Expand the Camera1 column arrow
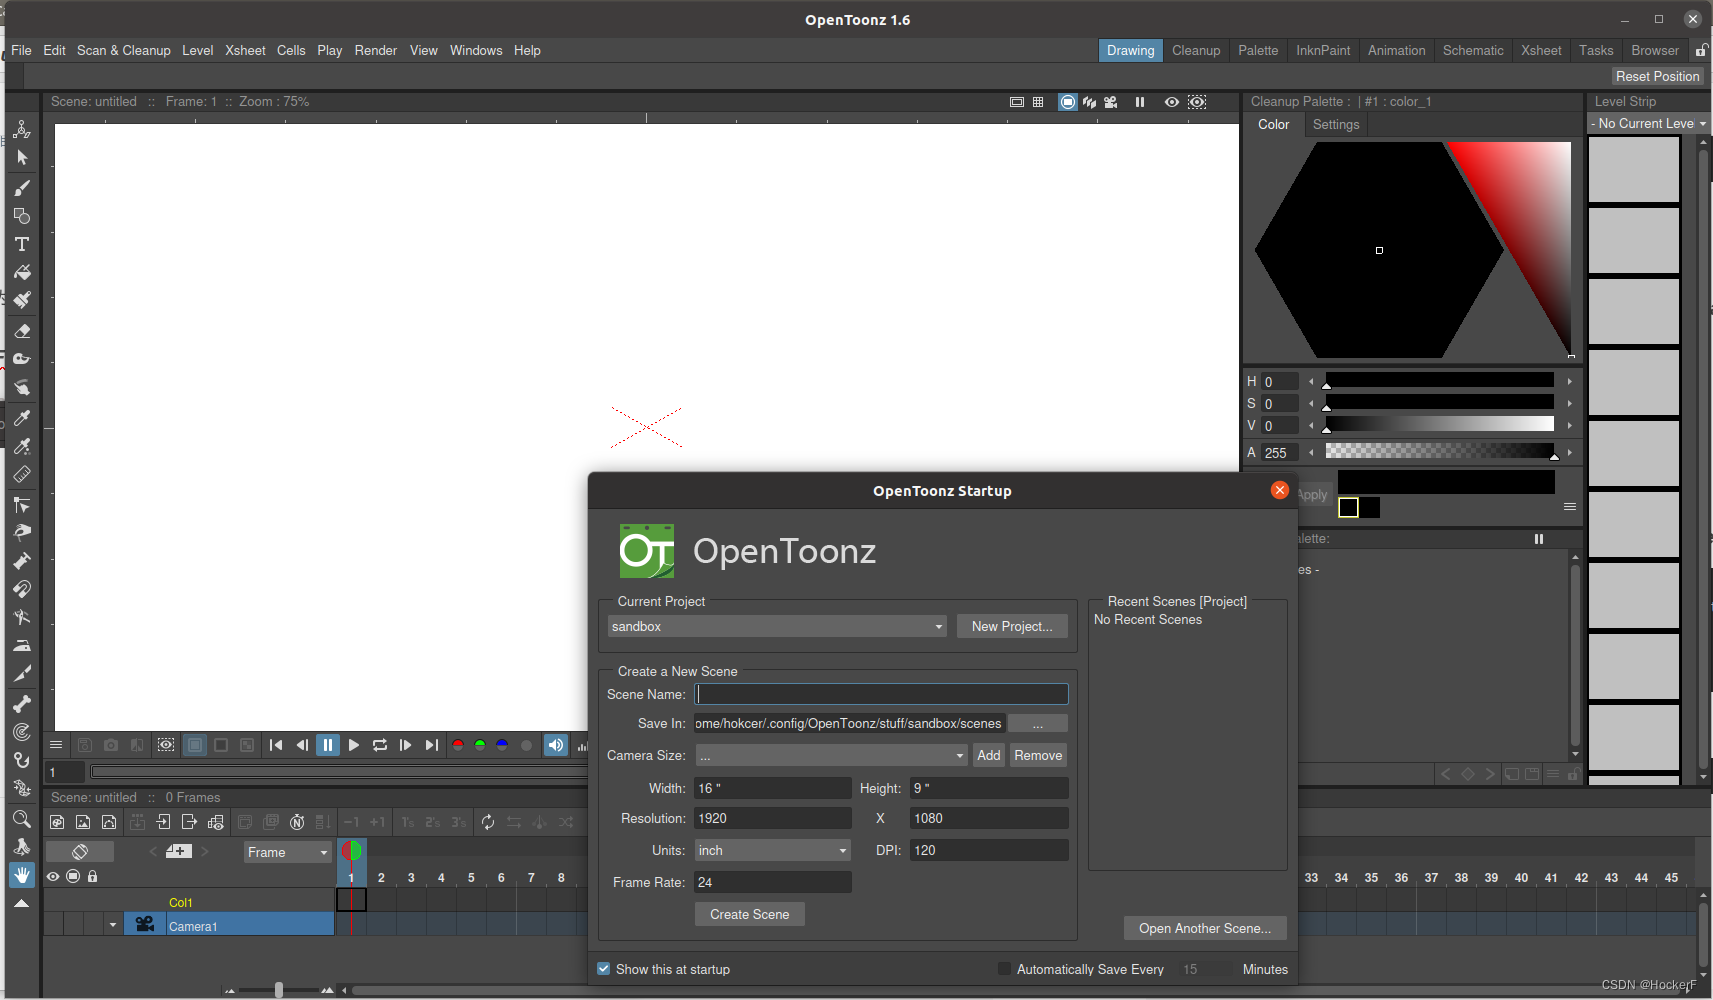Viewport: 1713px width, 1000px height. click(113, 925)
